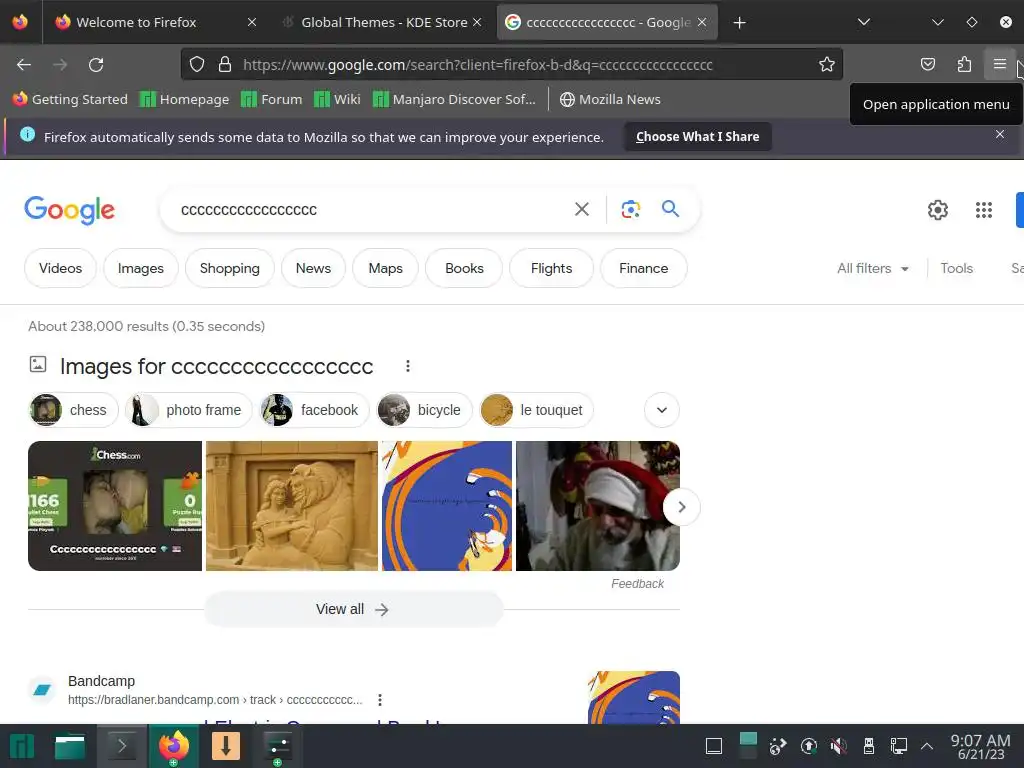Close the Google search tab
This screenshot has width=1024, height=768.
pos(701,22)
